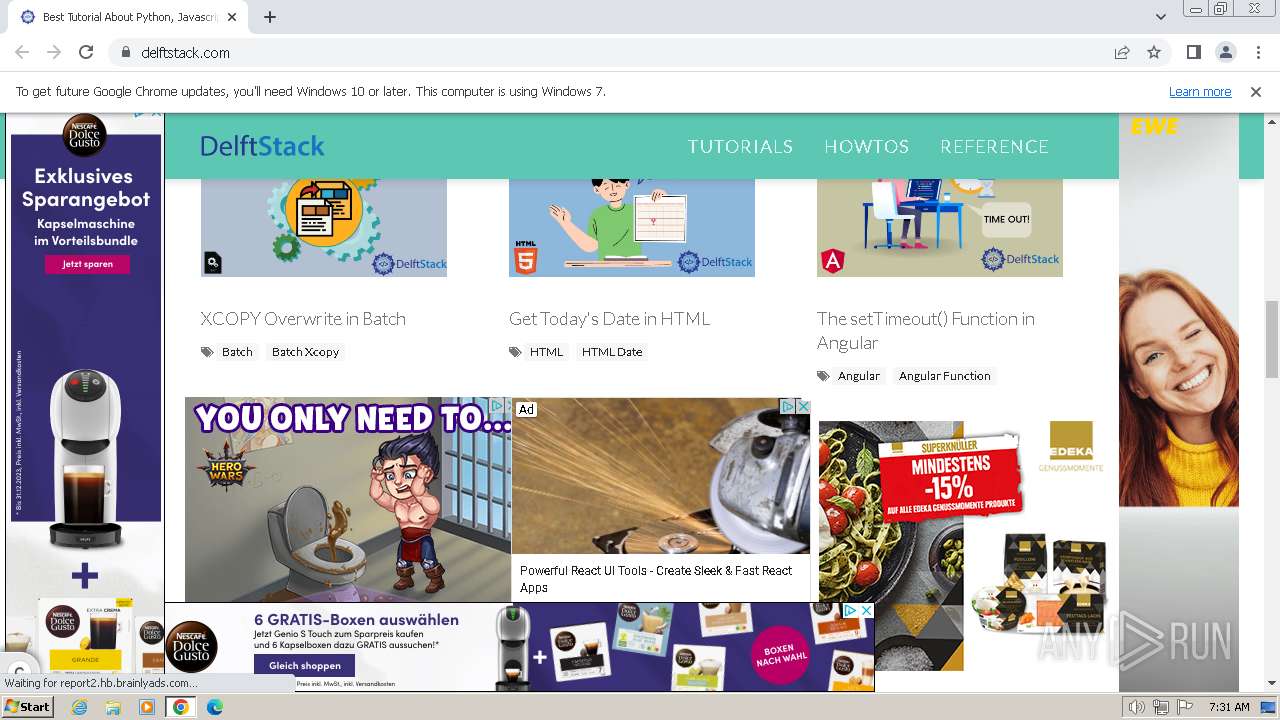
Task: Dismiss the Chrome update notification bar
Action: point(1256,91)
